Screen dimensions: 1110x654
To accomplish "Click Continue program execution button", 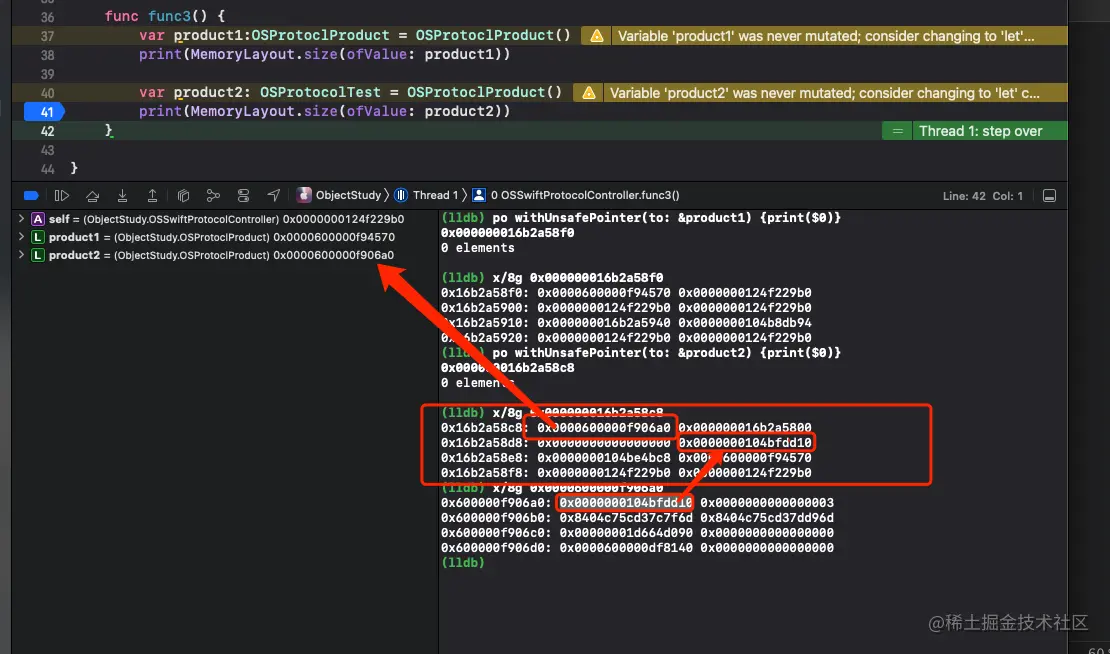I will pyautogui.click(x=62, y=195).
